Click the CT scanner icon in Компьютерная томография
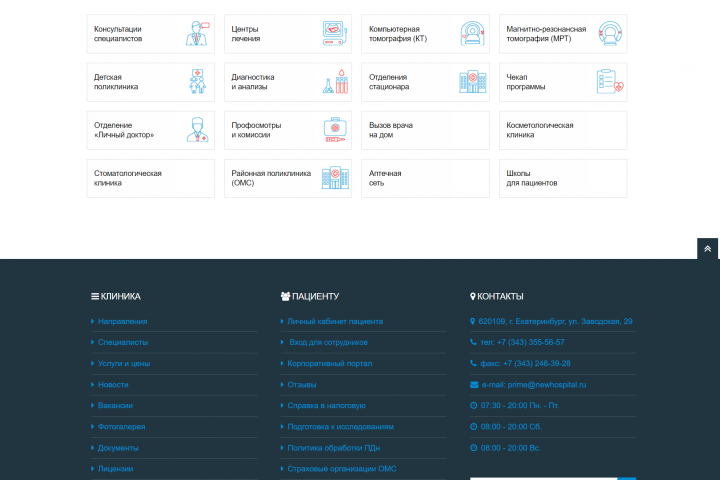The height and width of the screenshot is (480, 720). 472,33
